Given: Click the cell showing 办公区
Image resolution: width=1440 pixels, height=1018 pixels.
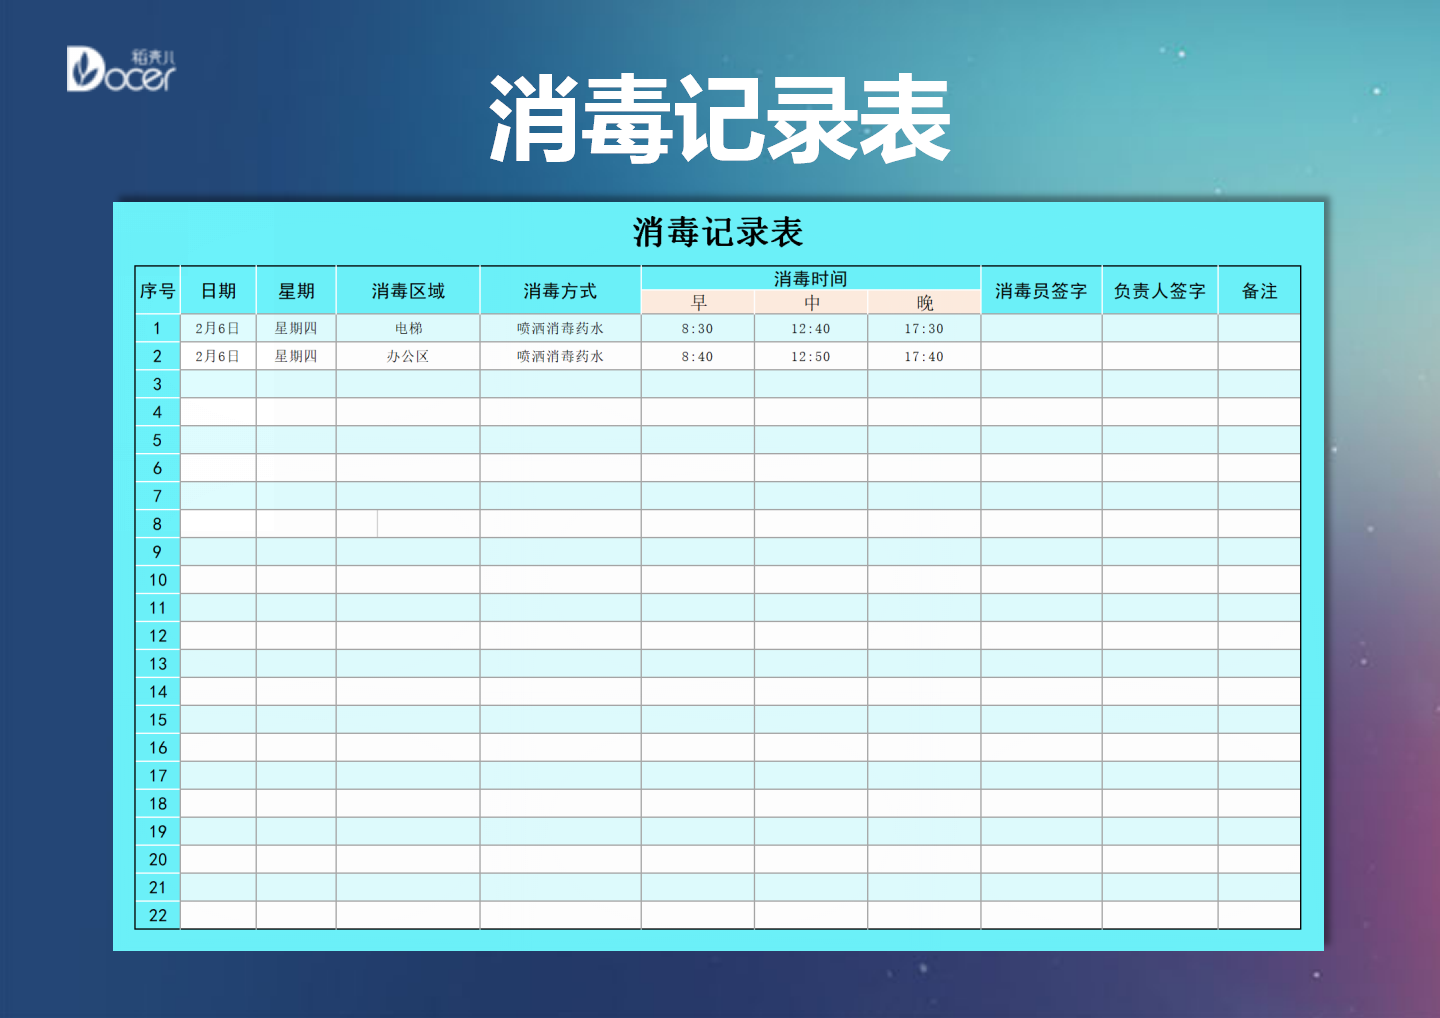Looking at the screenshot, I should [x=408, y=355].
